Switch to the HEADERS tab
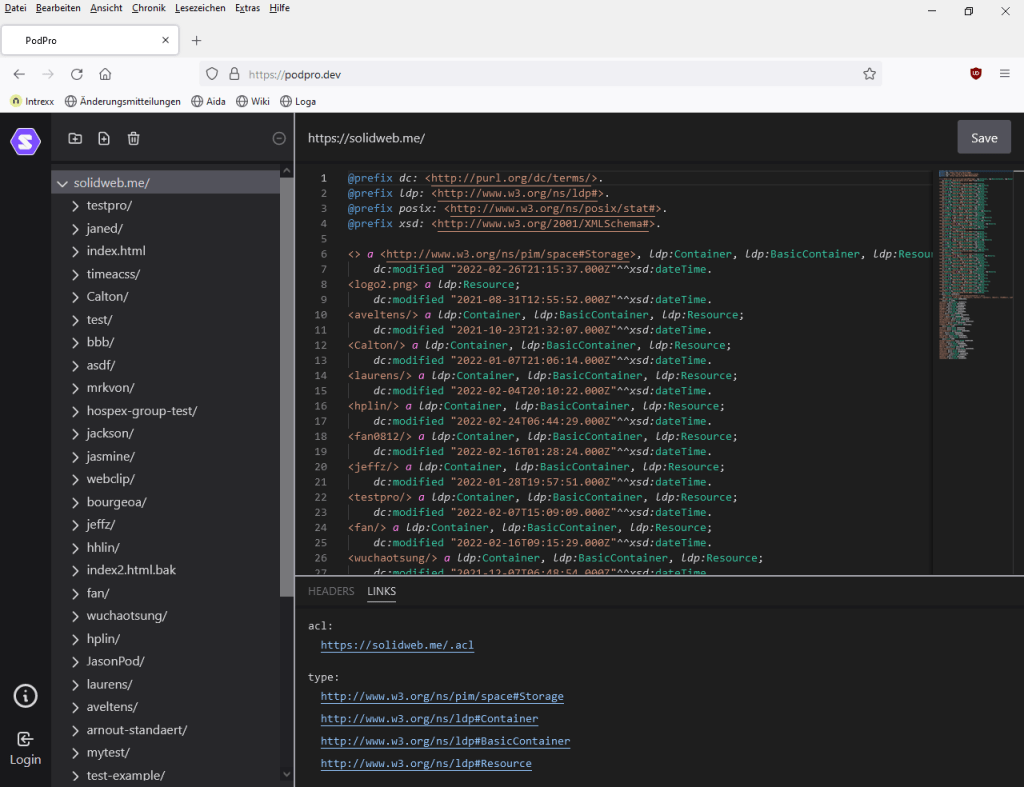The image size is (1024, 787). pos(331,591)
